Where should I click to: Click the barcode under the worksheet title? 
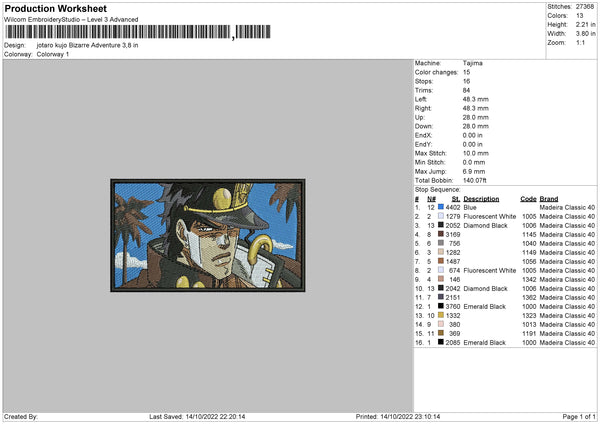point(138,32)
